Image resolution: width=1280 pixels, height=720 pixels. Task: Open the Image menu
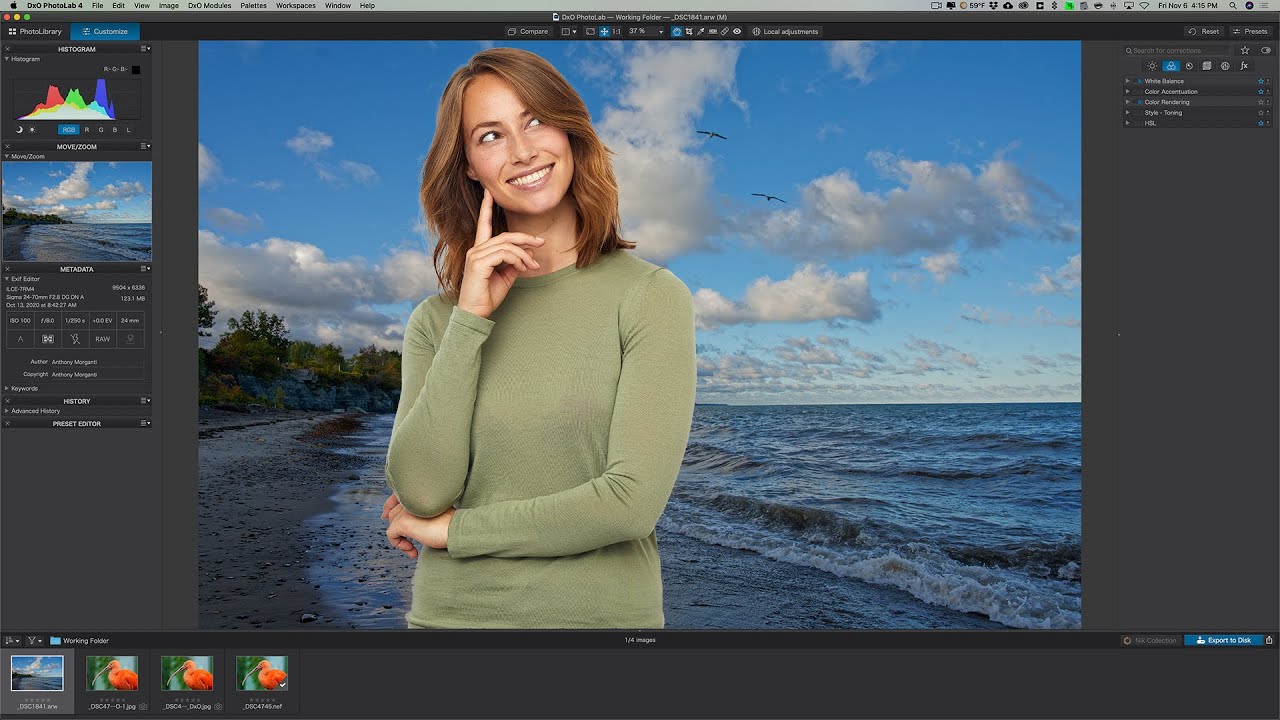click(169, 6)
